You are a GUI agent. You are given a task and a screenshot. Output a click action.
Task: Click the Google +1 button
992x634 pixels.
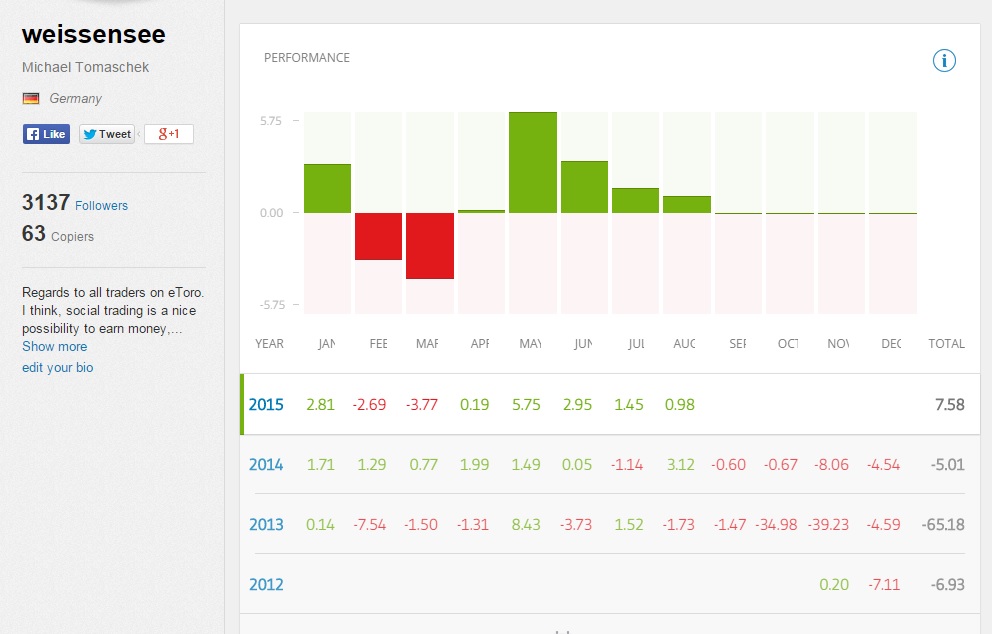click(168, 134)
